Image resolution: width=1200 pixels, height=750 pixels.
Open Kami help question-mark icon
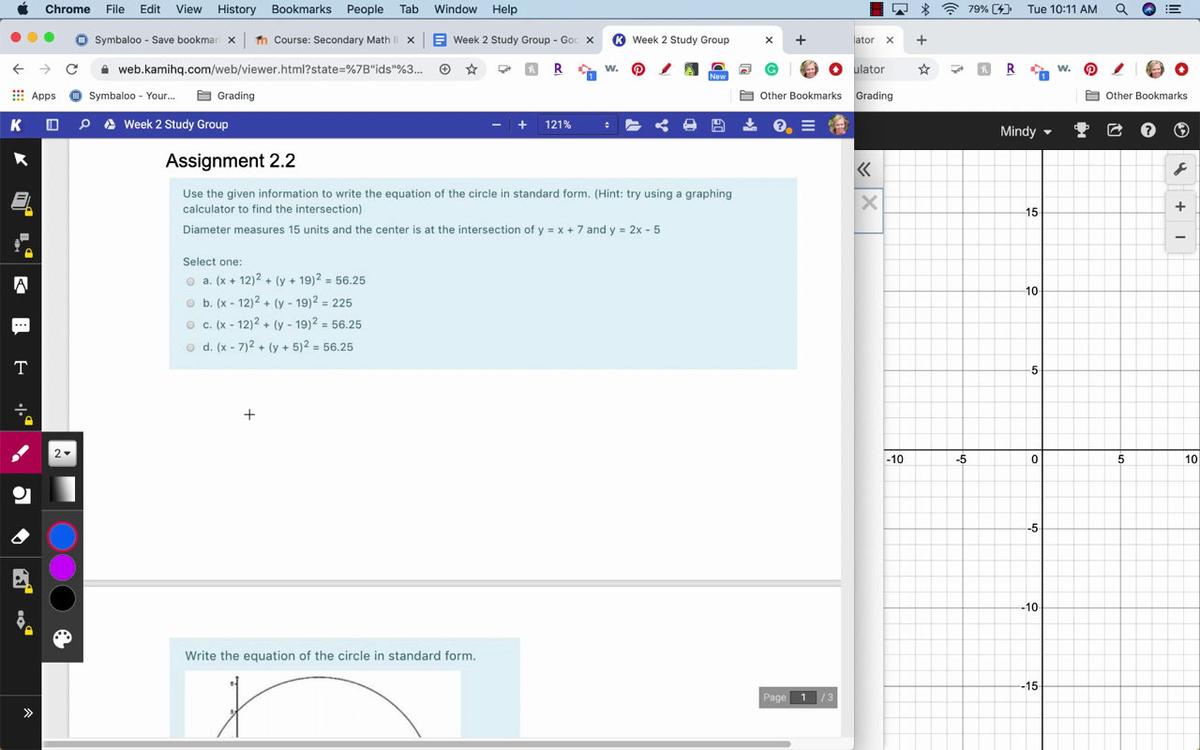(781, 125)
